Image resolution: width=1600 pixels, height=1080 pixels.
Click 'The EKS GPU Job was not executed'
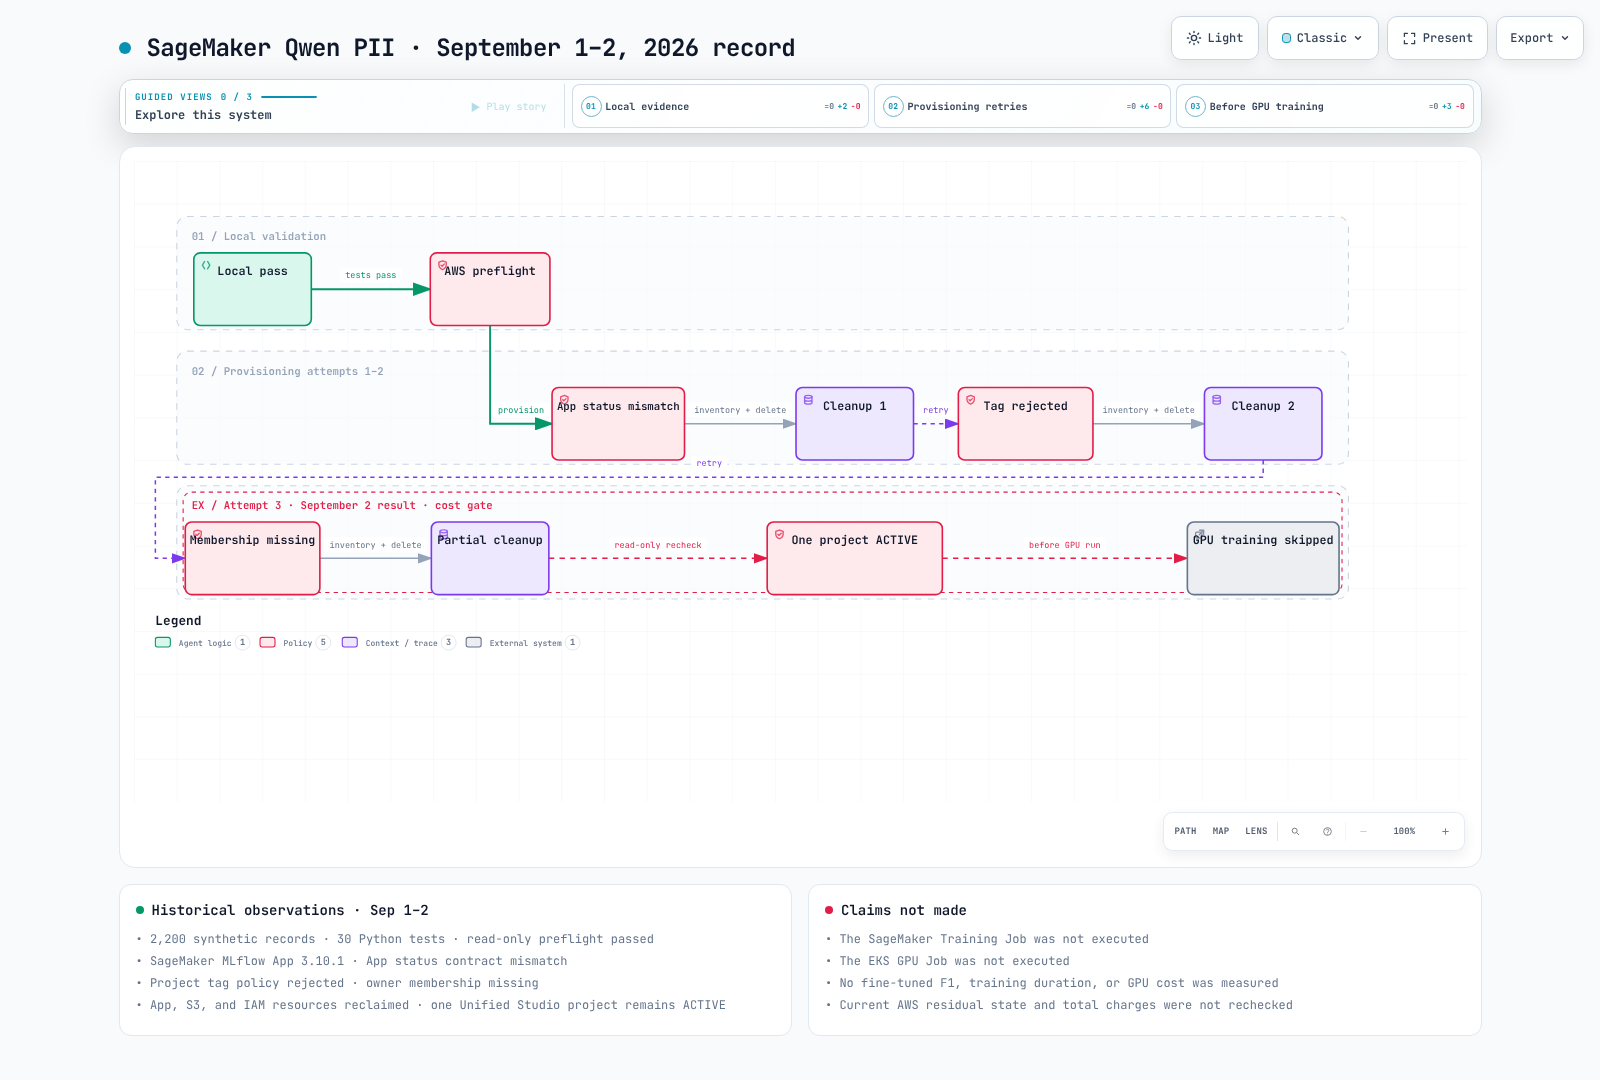tap(954, 961)
